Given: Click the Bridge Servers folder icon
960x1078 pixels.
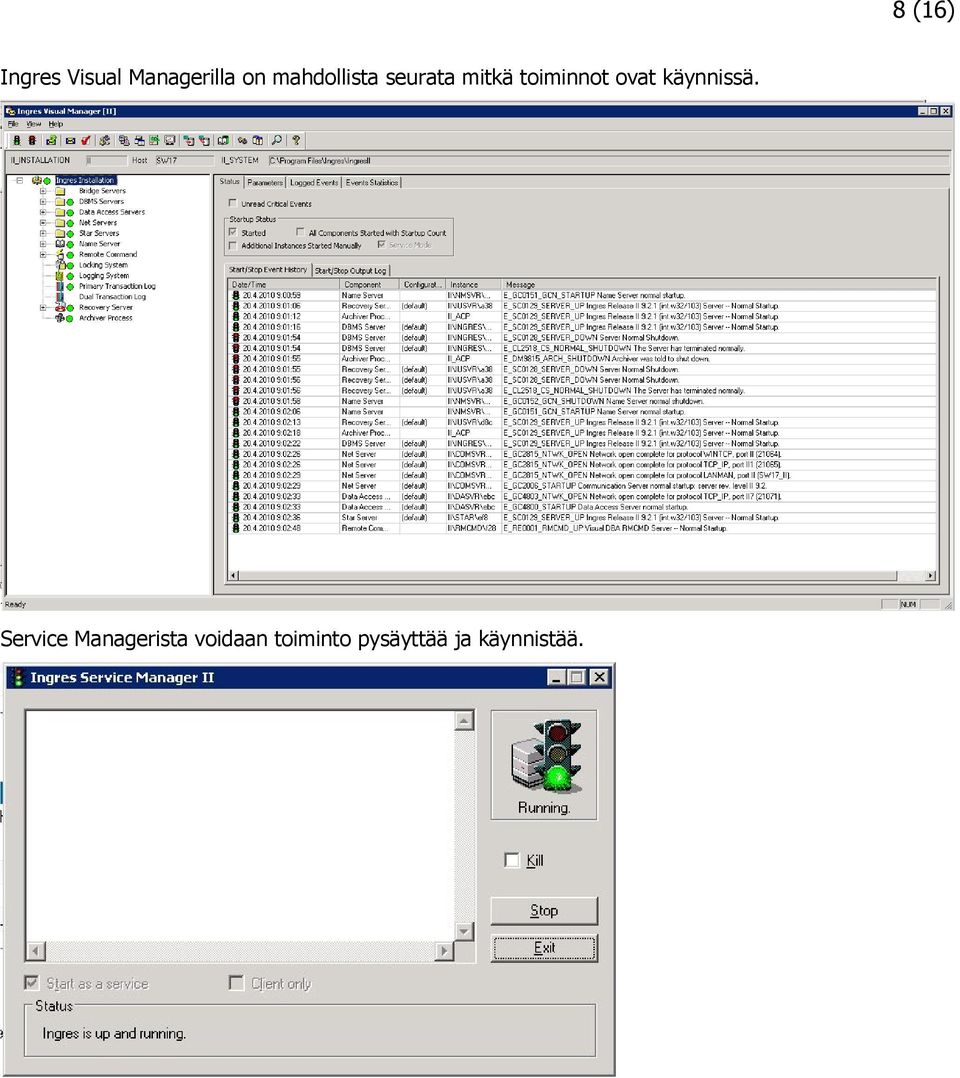Looking at the screenshot, I should pyautogui.click(x=60, y=191).
